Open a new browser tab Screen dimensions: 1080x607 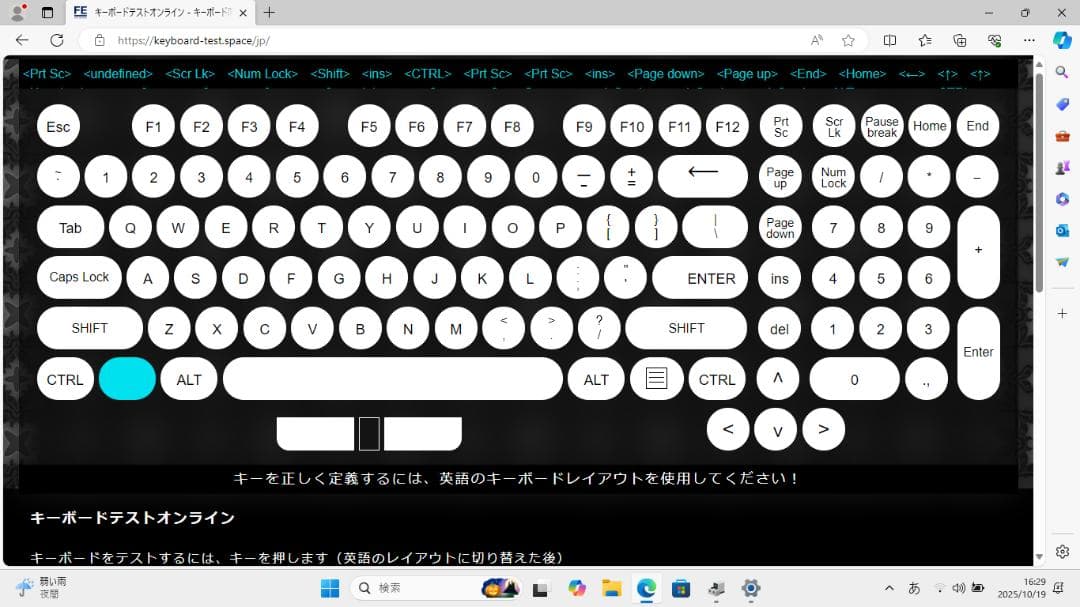269,13
